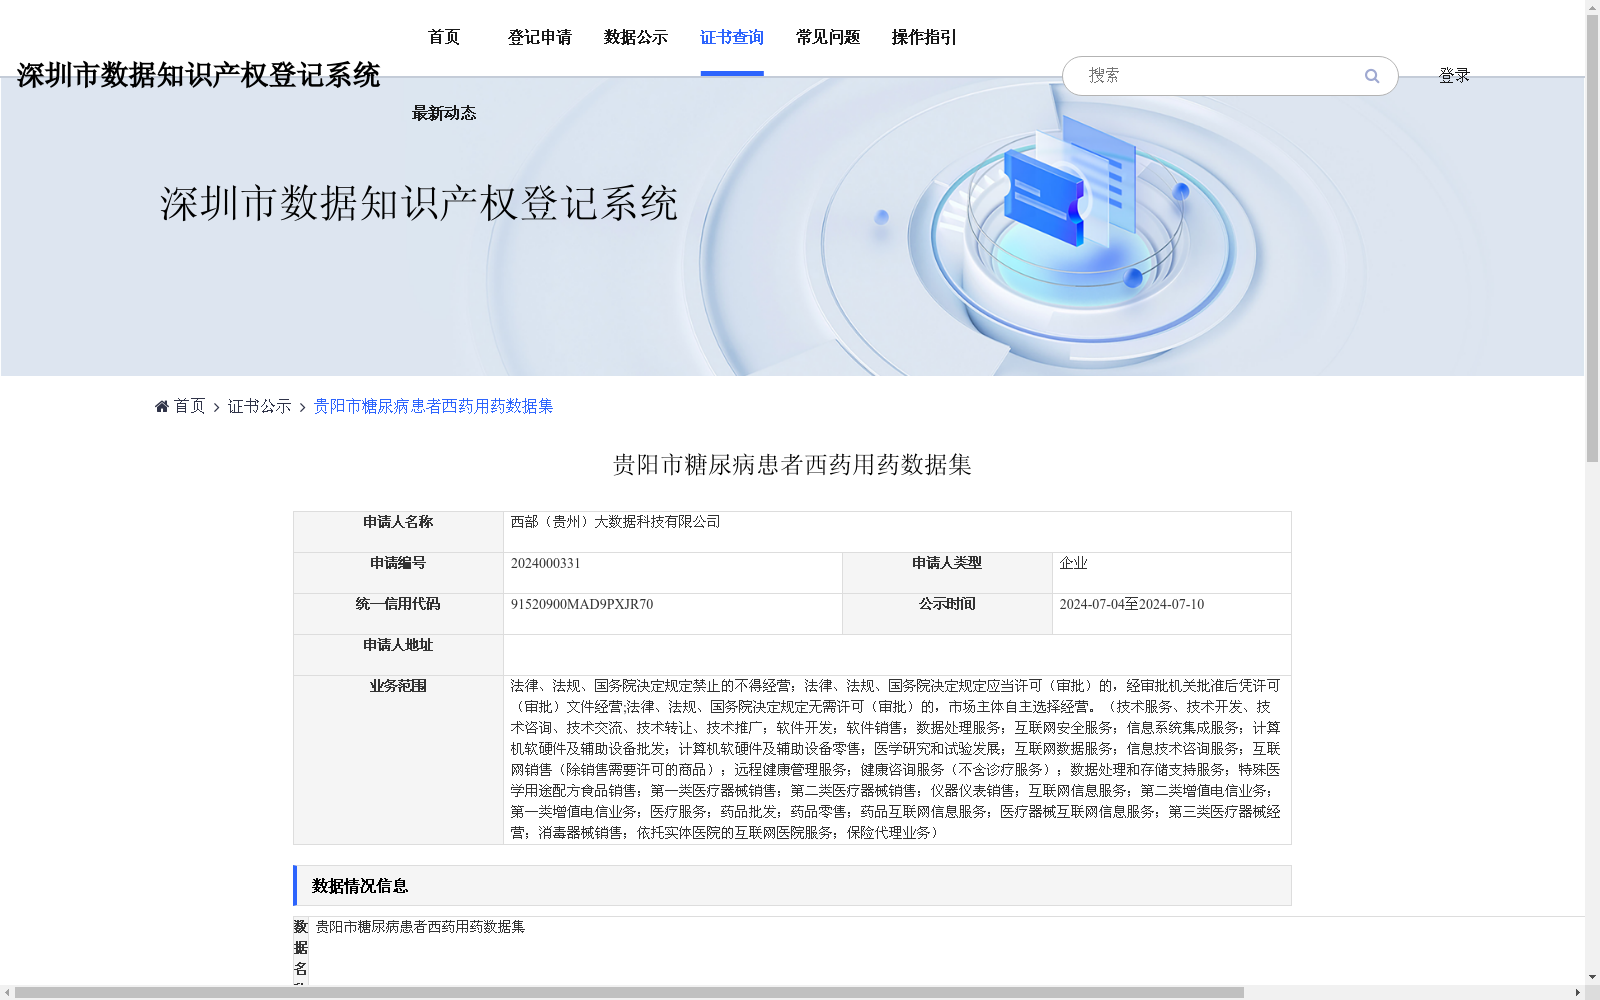Screen dimensions: 1600x1000
Task: Click the 申请人类型 label cell
Action: click(x=947, y=573)
